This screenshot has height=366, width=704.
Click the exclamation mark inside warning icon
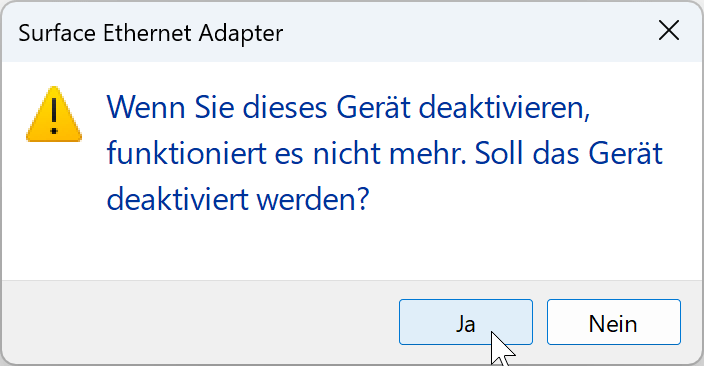point(54,116)
